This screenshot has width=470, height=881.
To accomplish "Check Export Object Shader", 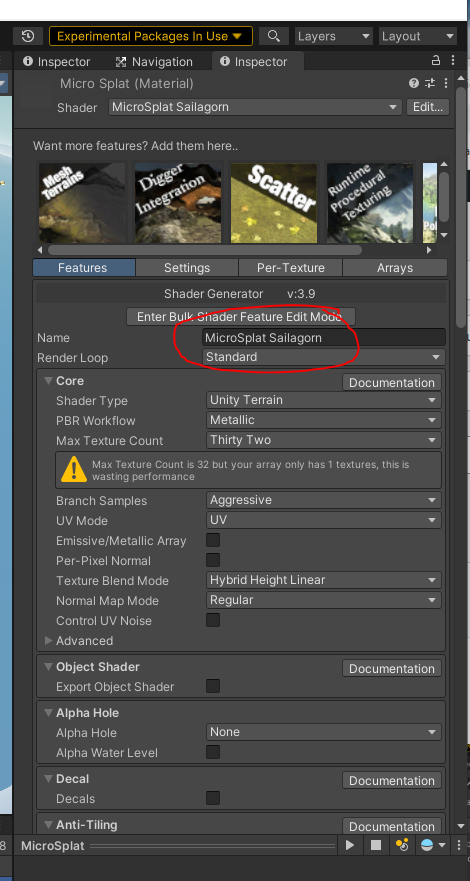I will click(x=213, y=686).
